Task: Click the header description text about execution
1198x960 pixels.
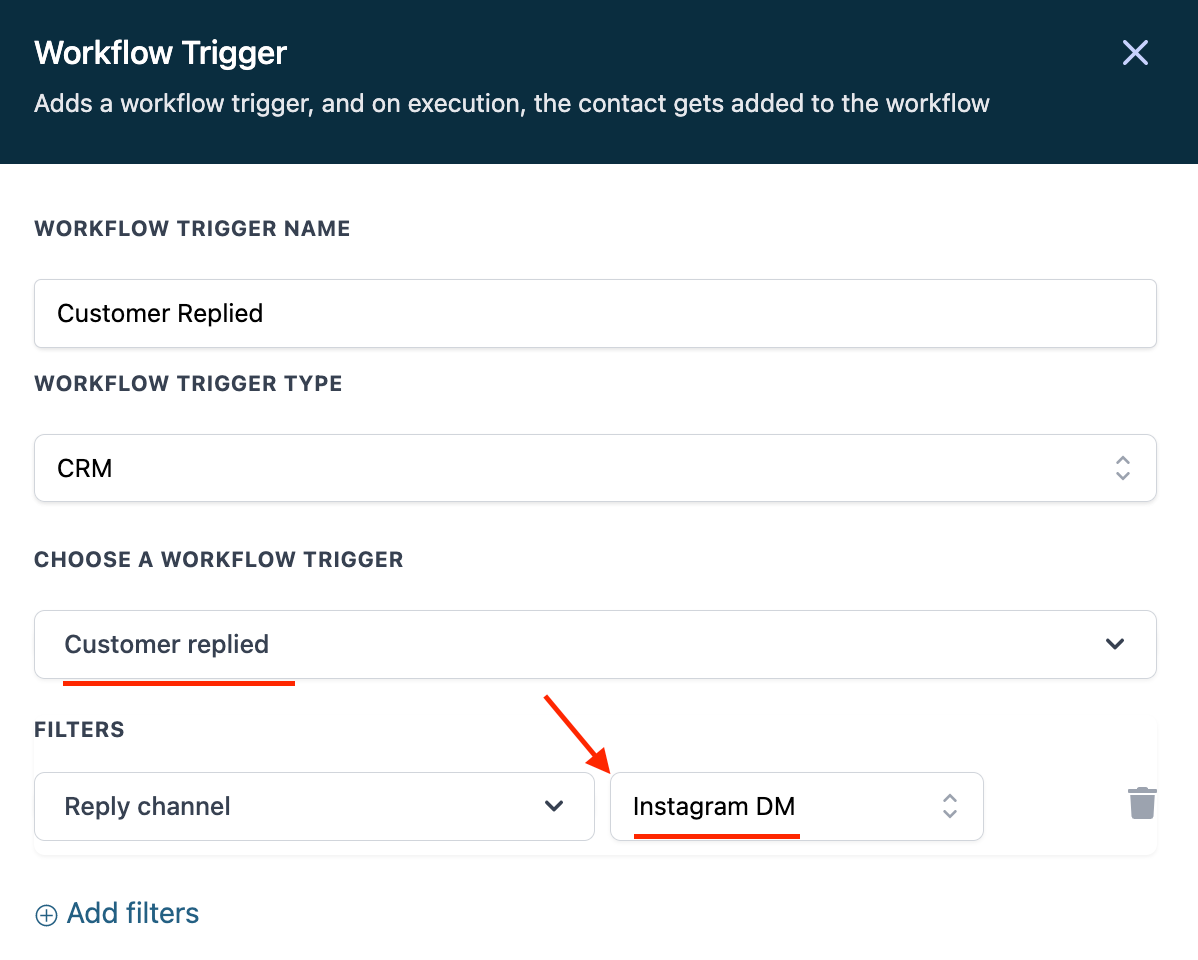Action: (x=511, y=104)
